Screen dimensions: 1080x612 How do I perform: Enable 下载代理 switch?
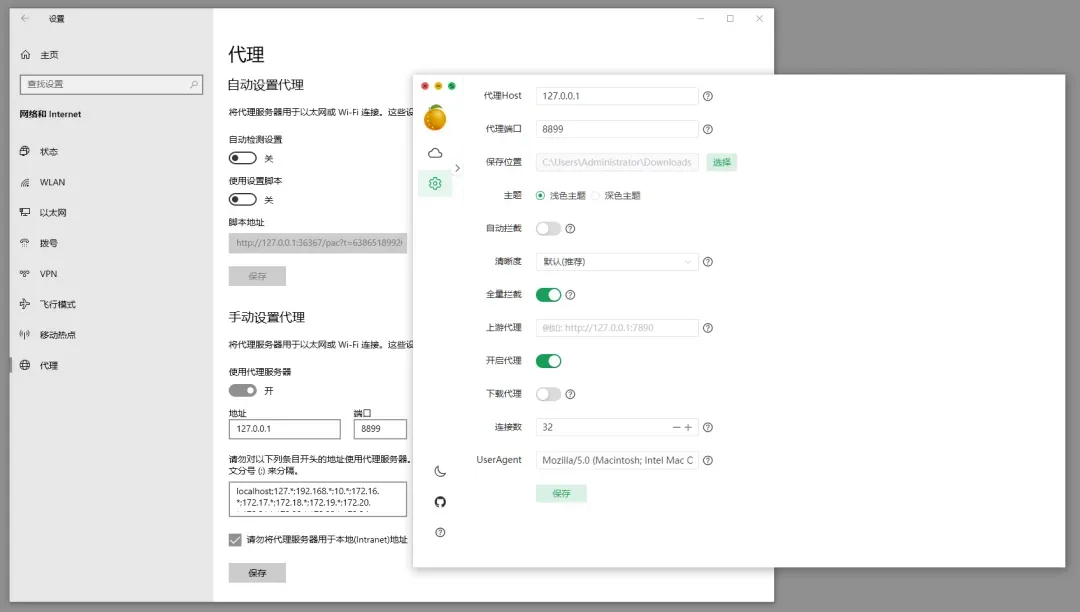point(548,394)
